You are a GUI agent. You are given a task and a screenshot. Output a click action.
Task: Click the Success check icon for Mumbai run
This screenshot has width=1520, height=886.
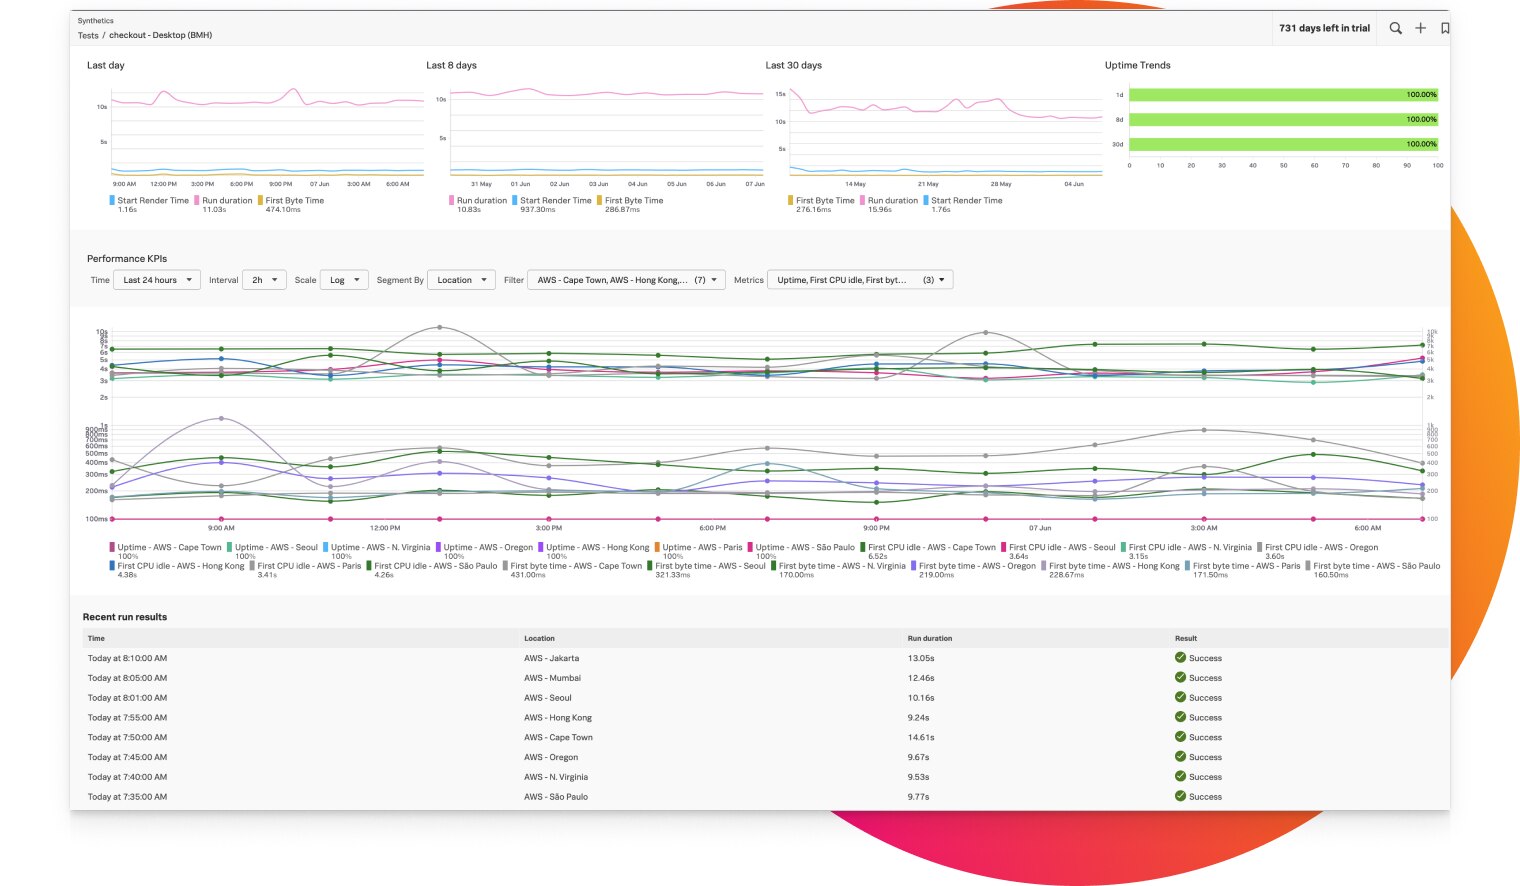coord(1180,678)
